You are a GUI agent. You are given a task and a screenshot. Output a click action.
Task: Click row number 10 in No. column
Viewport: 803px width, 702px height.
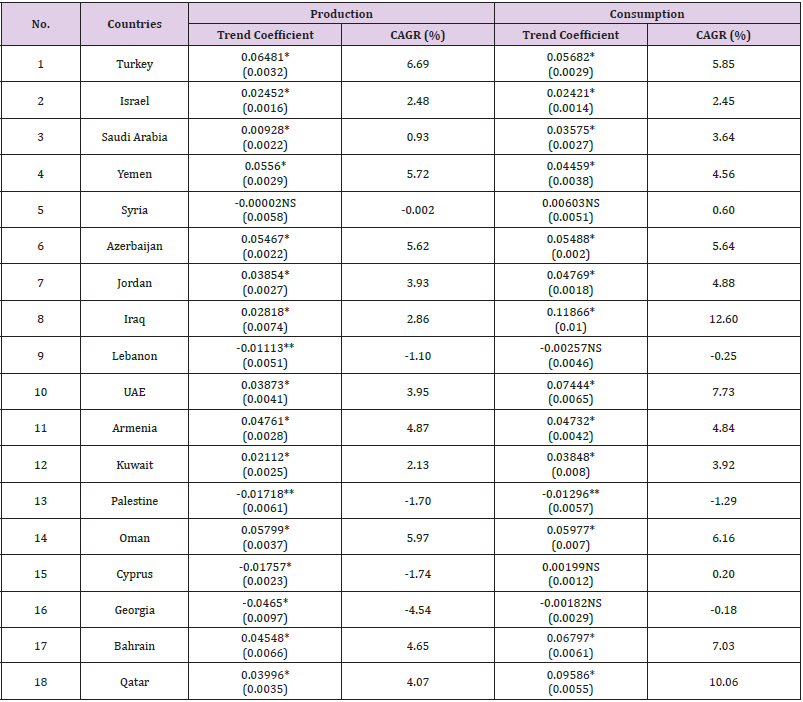click(x=40, y=392)
